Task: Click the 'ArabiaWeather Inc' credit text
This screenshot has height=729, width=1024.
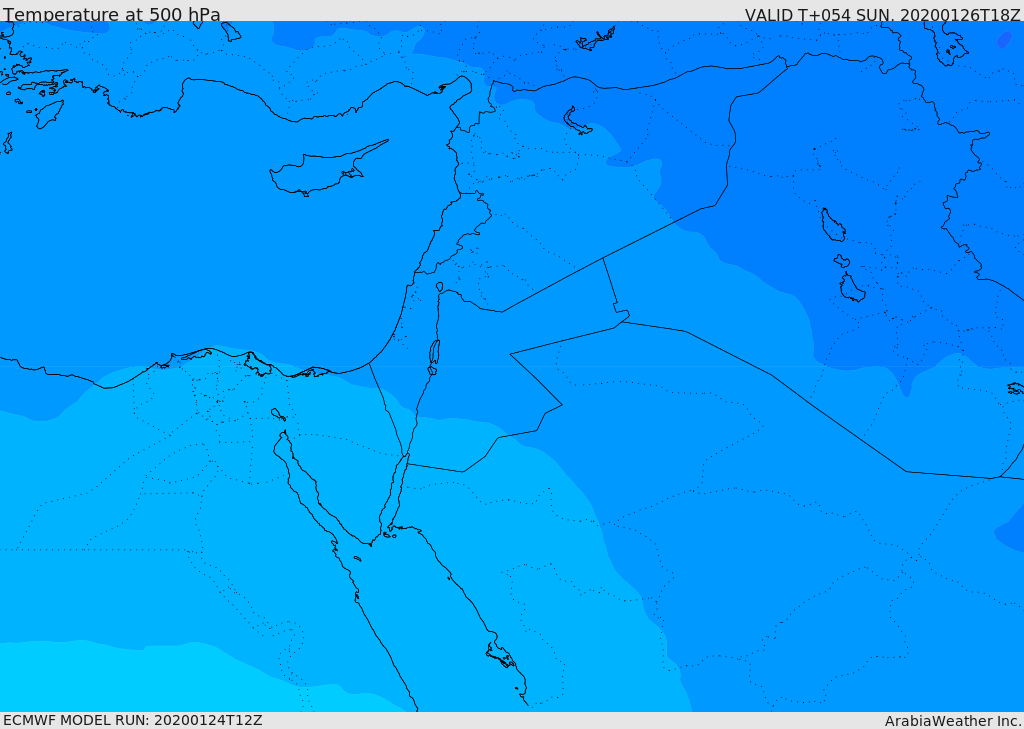Action: click(x=952, y=721)
